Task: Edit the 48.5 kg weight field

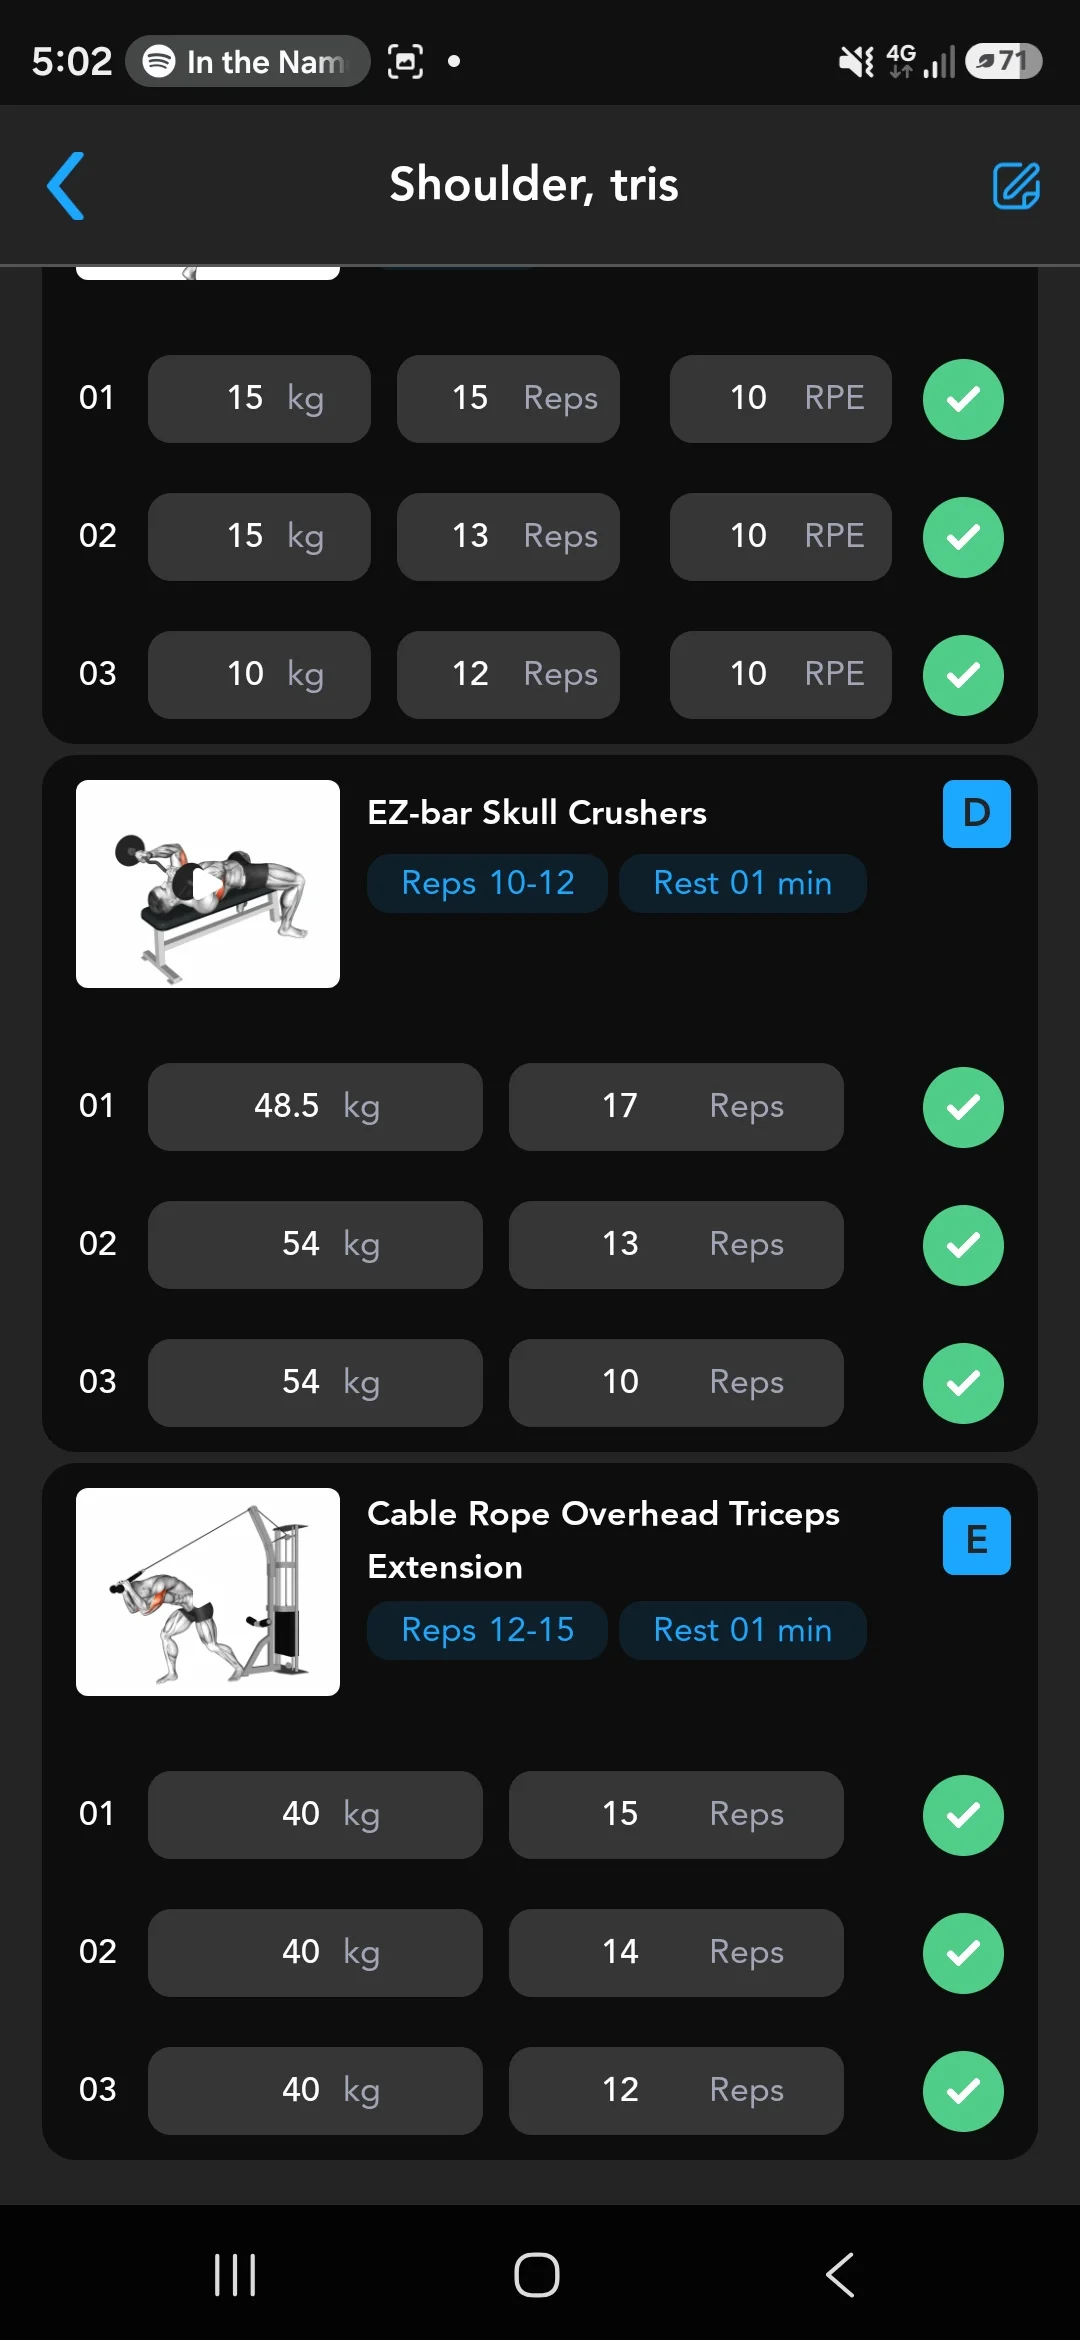Action: 315,1107
